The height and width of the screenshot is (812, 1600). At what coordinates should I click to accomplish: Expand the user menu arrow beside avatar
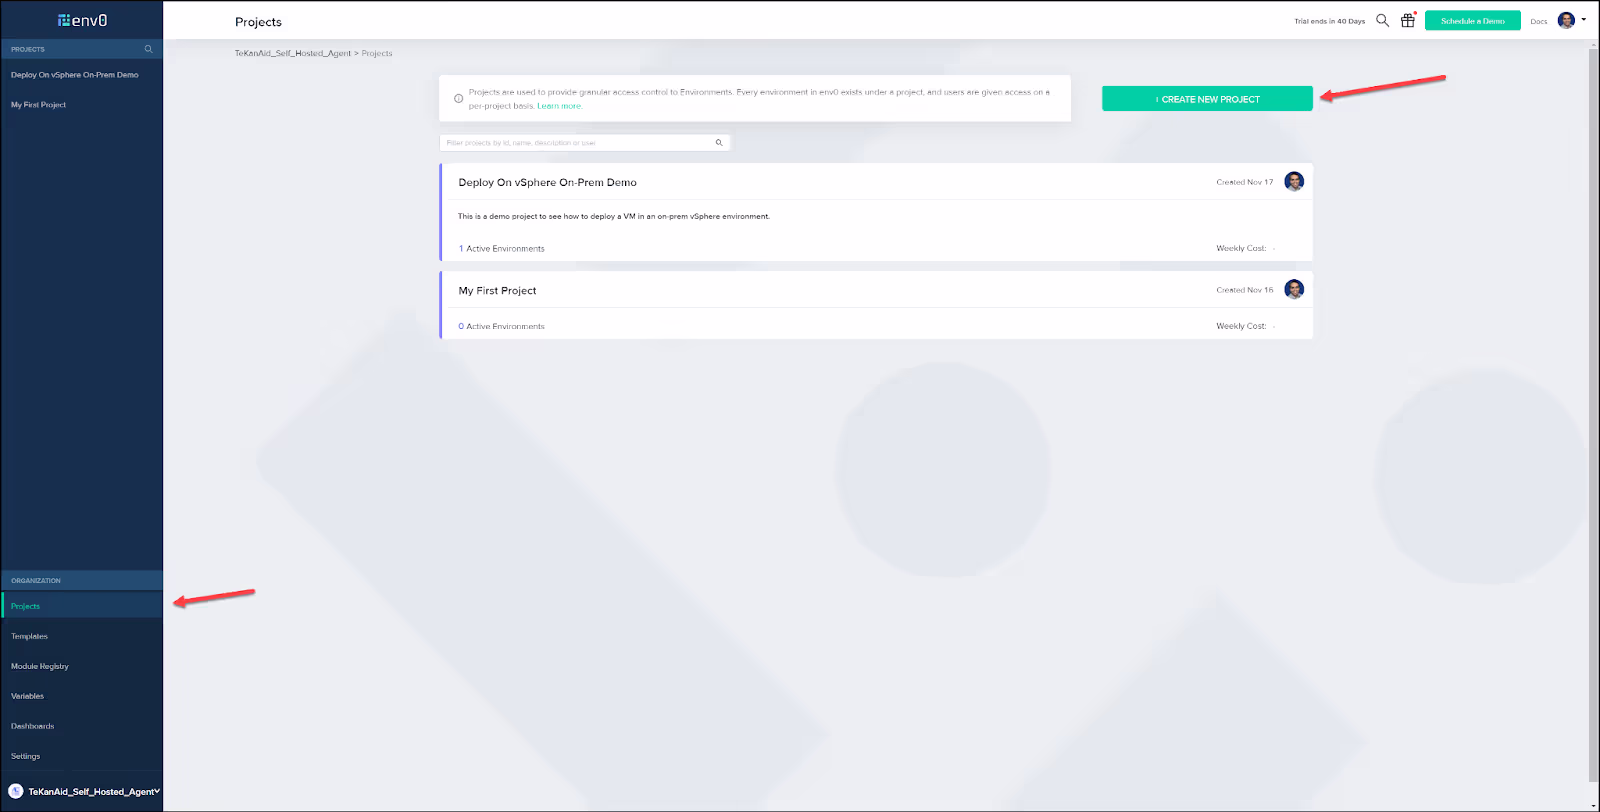pos(1584,19)
